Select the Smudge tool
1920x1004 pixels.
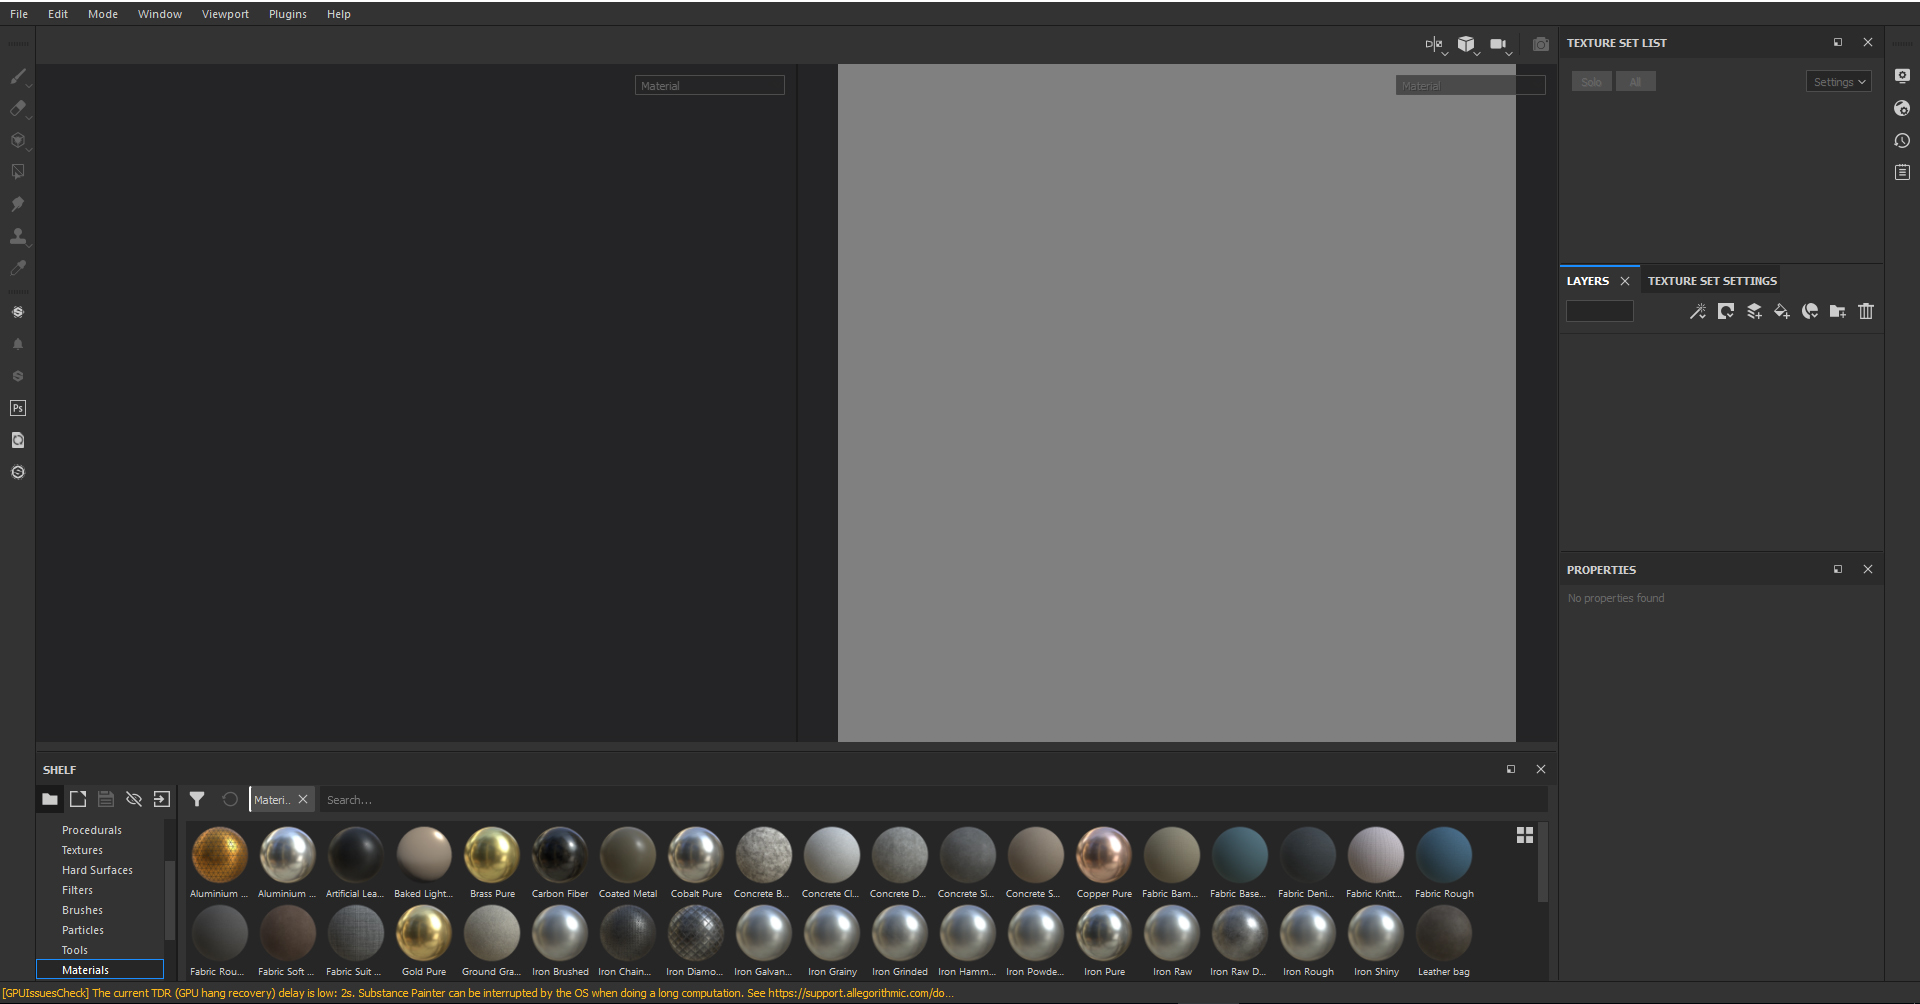tap(18, 204)
